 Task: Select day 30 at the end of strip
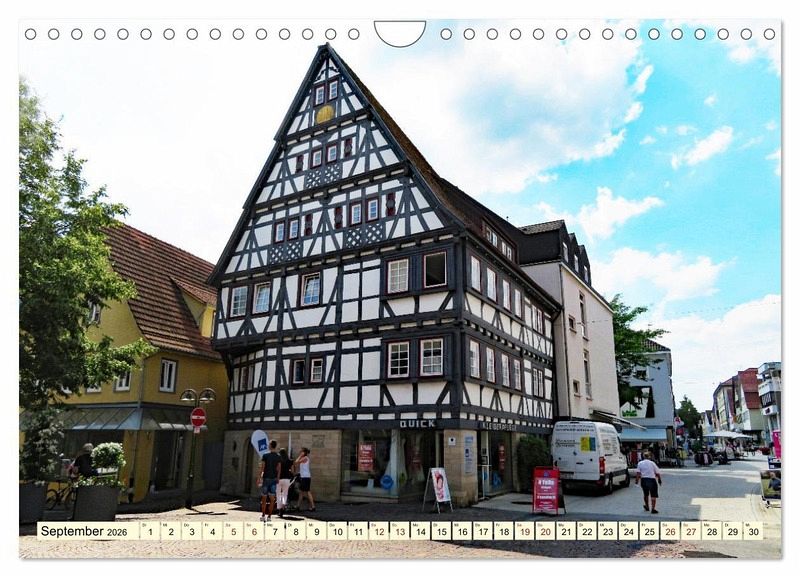coord(753,531)
